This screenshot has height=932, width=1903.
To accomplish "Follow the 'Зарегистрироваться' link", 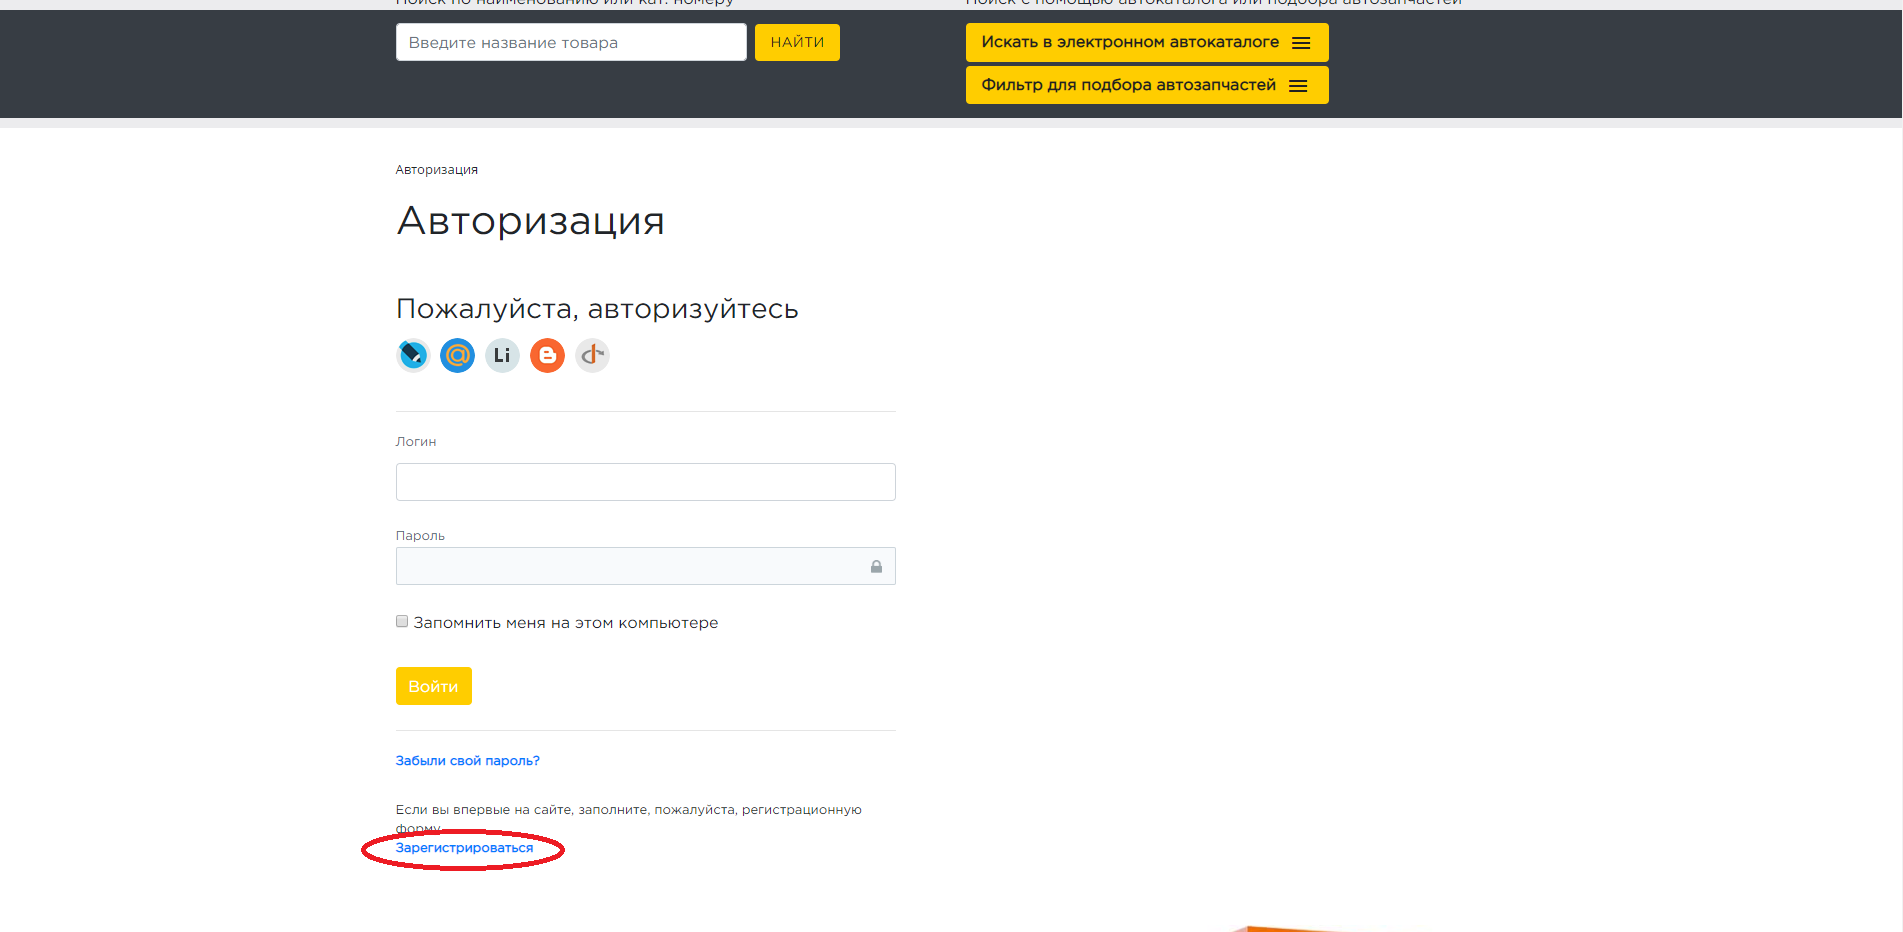I will (464, 848).
